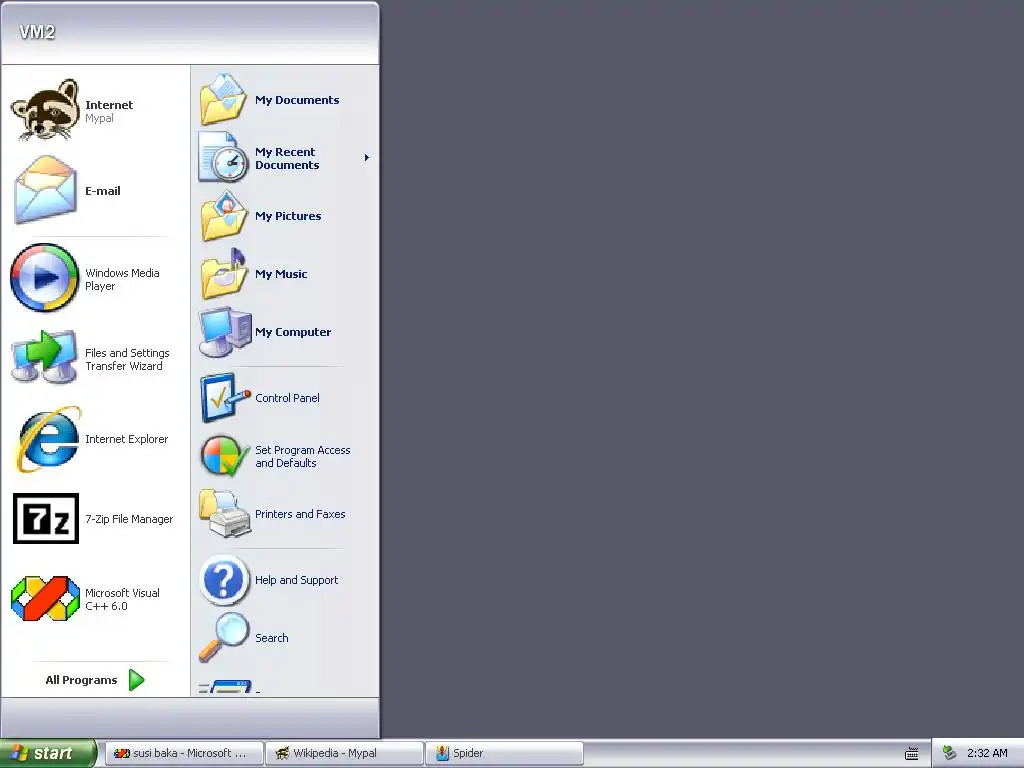Open Help and Support question icon
Viewport: 1024px width, 768px height.
224,580
